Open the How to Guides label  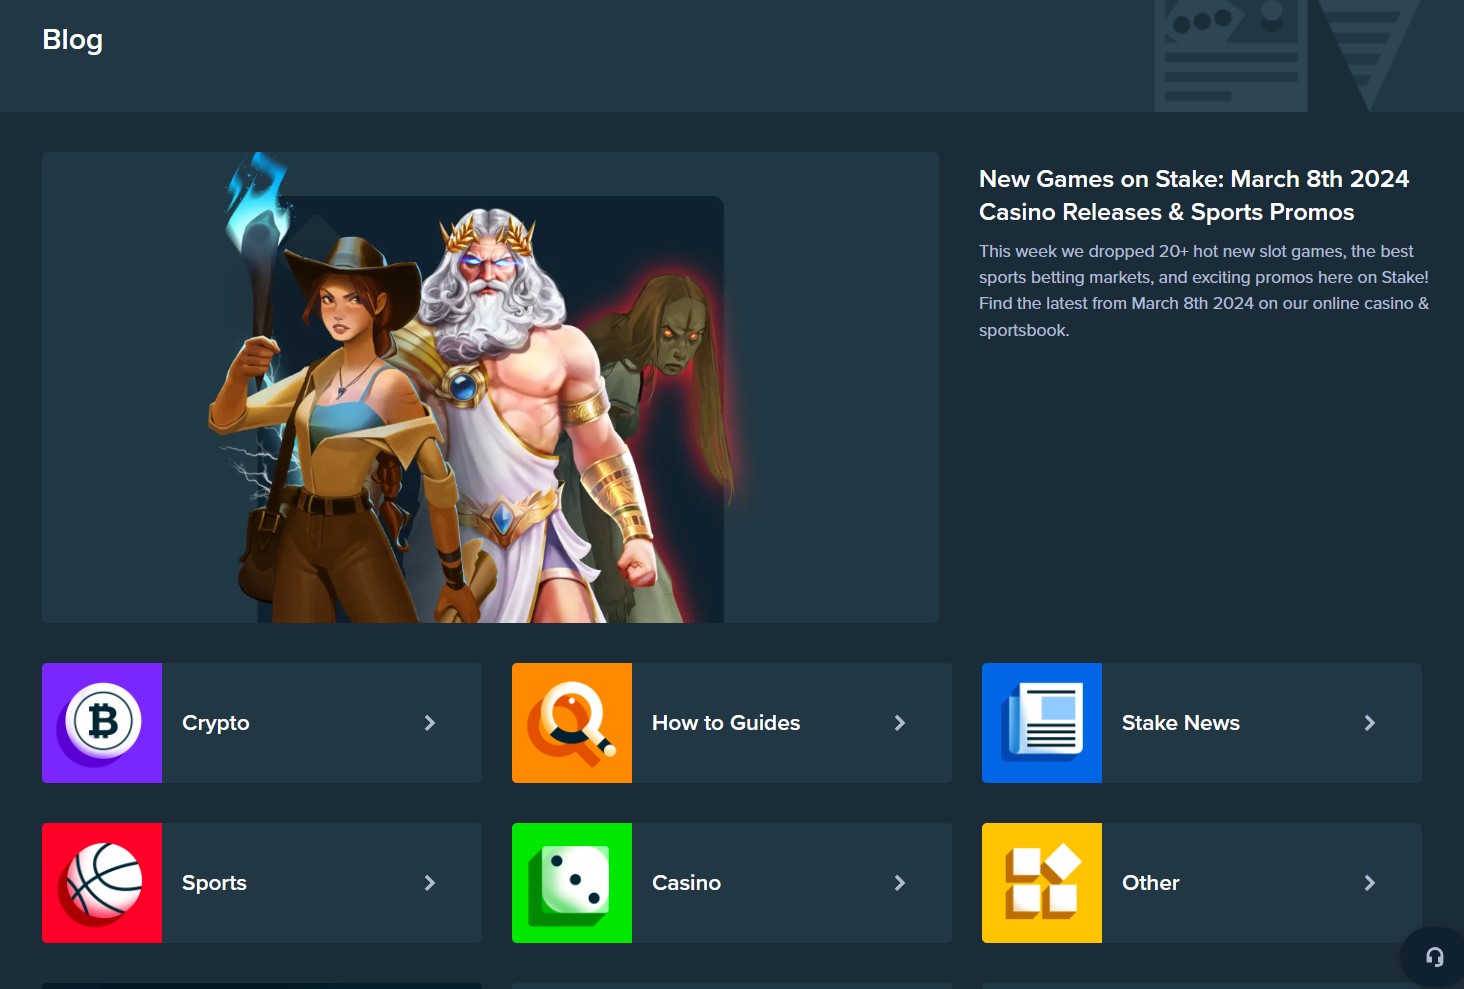(726, 723)
